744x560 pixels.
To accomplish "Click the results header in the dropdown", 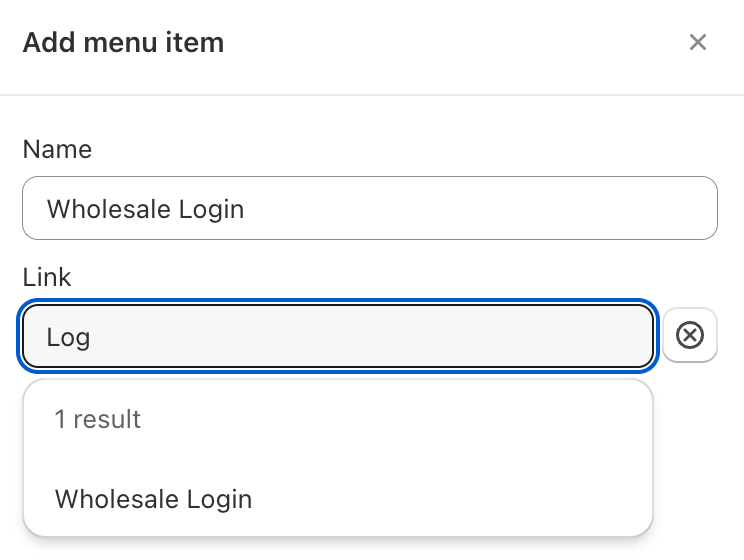I will [97, 419].
